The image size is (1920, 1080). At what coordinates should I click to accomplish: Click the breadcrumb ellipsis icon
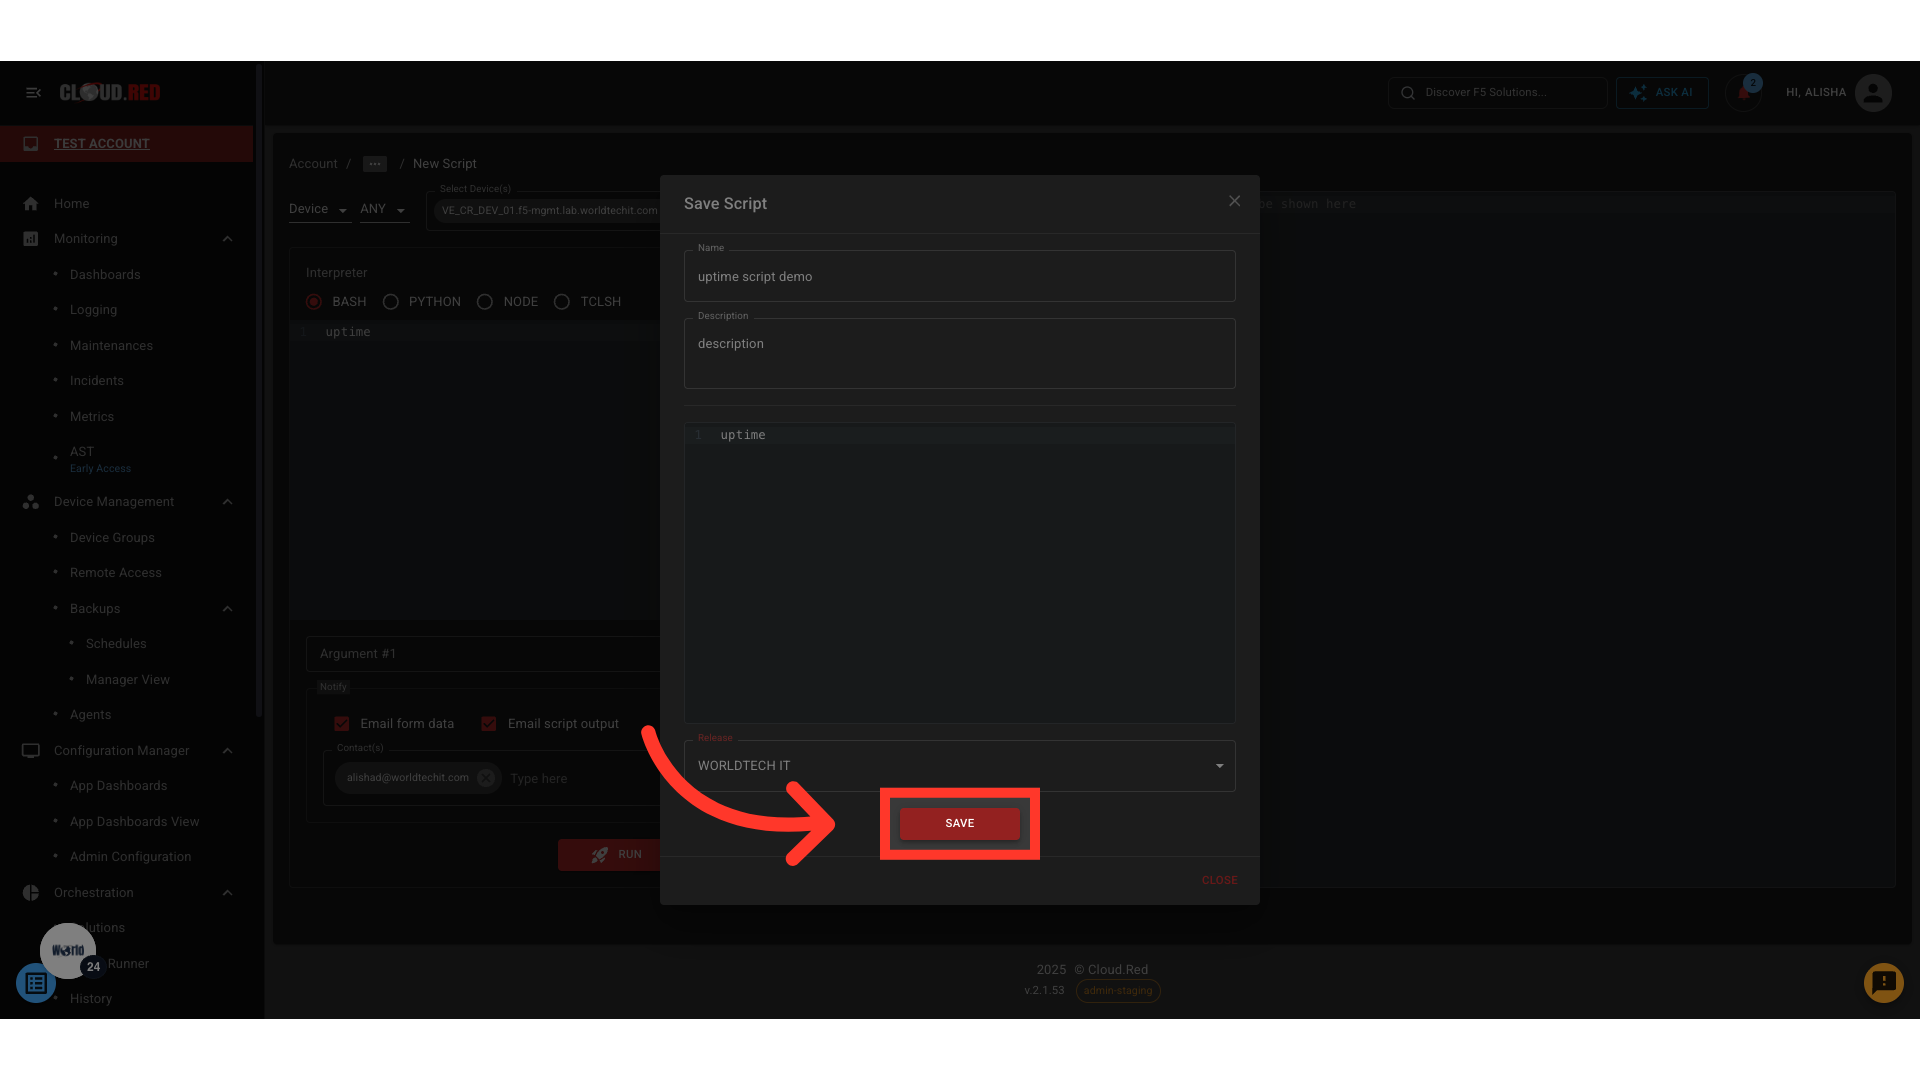click(375, 164)
